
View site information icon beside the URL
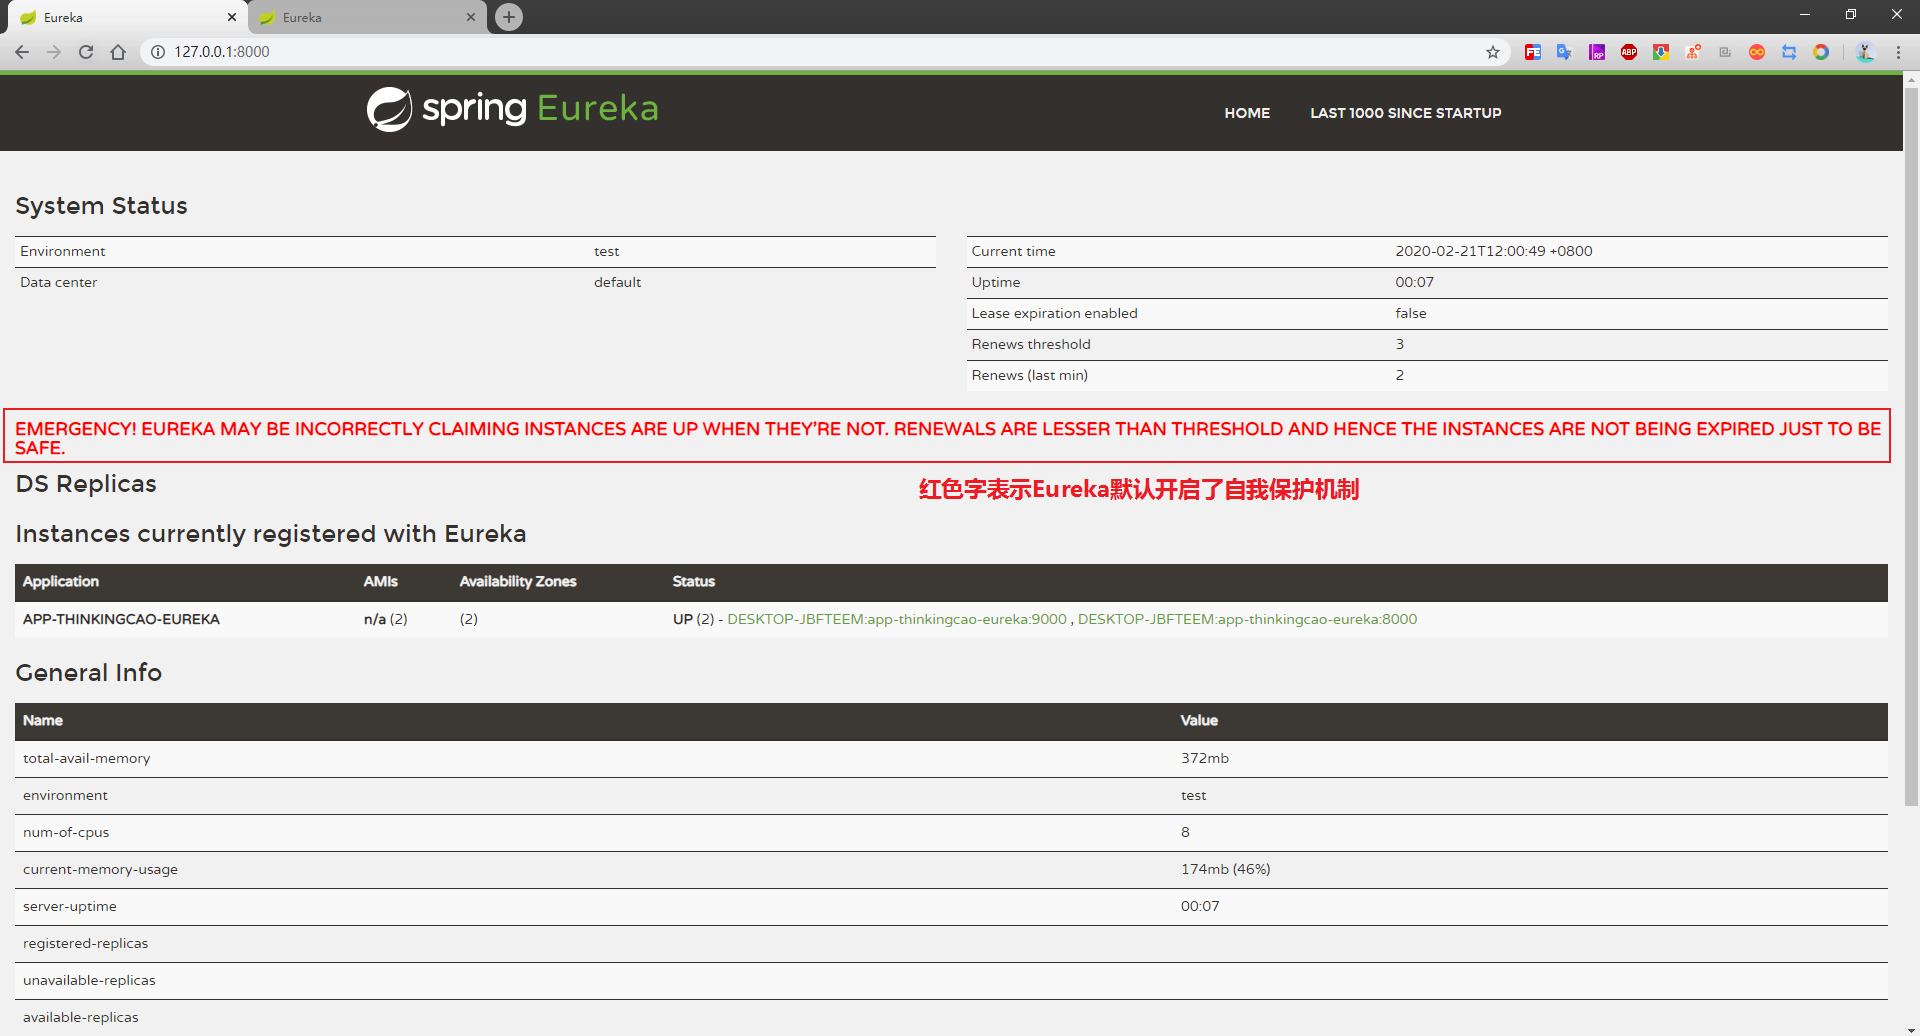(158, 52)
